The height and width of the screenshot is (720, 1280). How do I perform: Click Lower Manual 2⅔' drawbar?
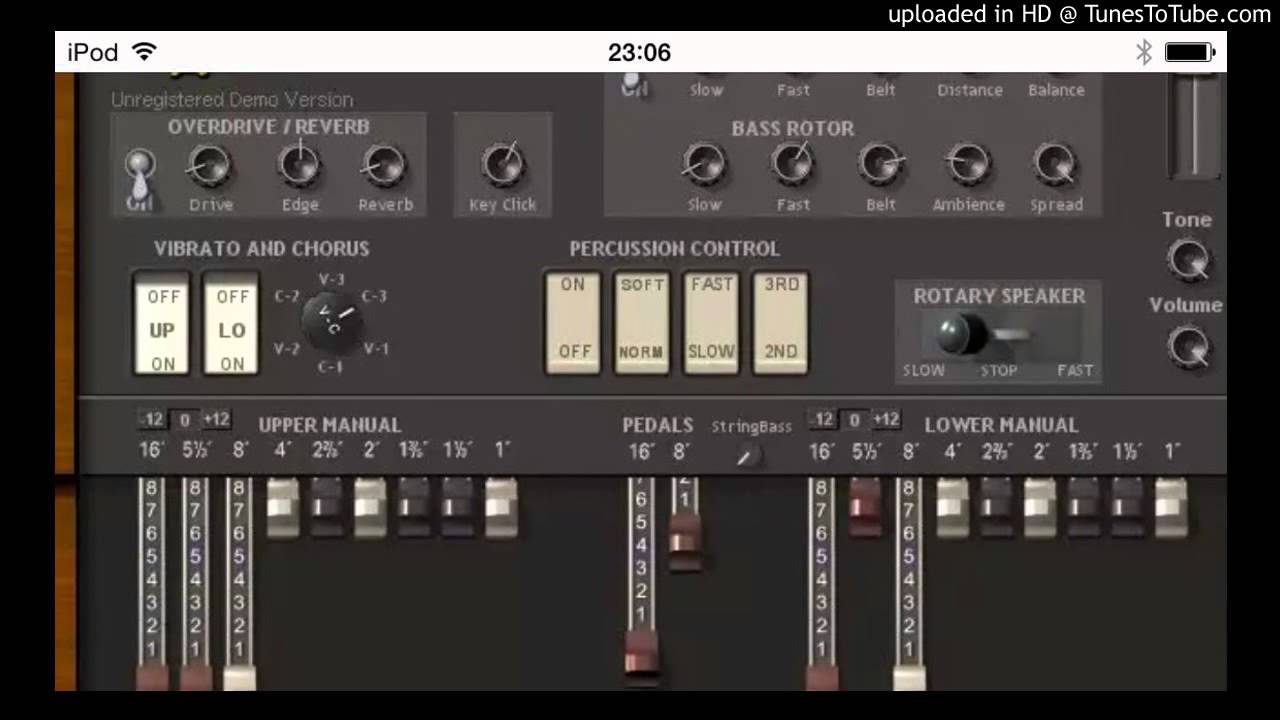pyautogui.click(x=996, y=507)
